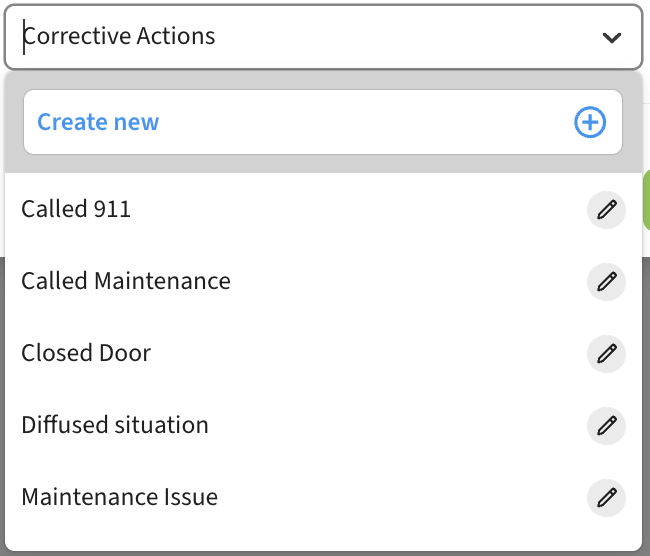Viewport: 650px width, 556px height.
Task: Choose the Maintenance Issue option
Action: 119,497
